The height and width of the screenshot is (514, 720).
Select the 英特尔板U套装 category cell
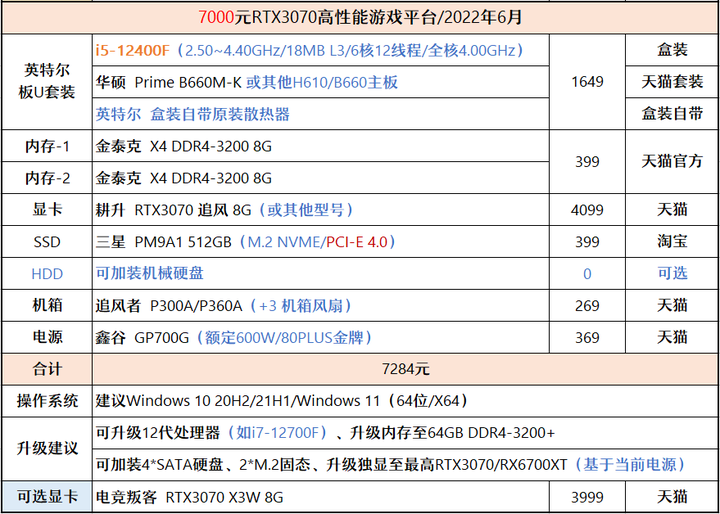coord(47,82)
